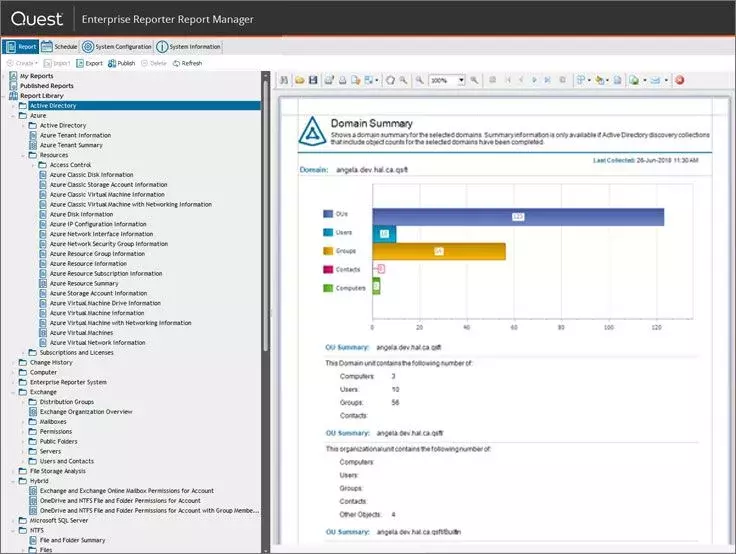
Task: Click the open folder icon in report toolbar
Action: pyautogui.click(x=299, y=80)
